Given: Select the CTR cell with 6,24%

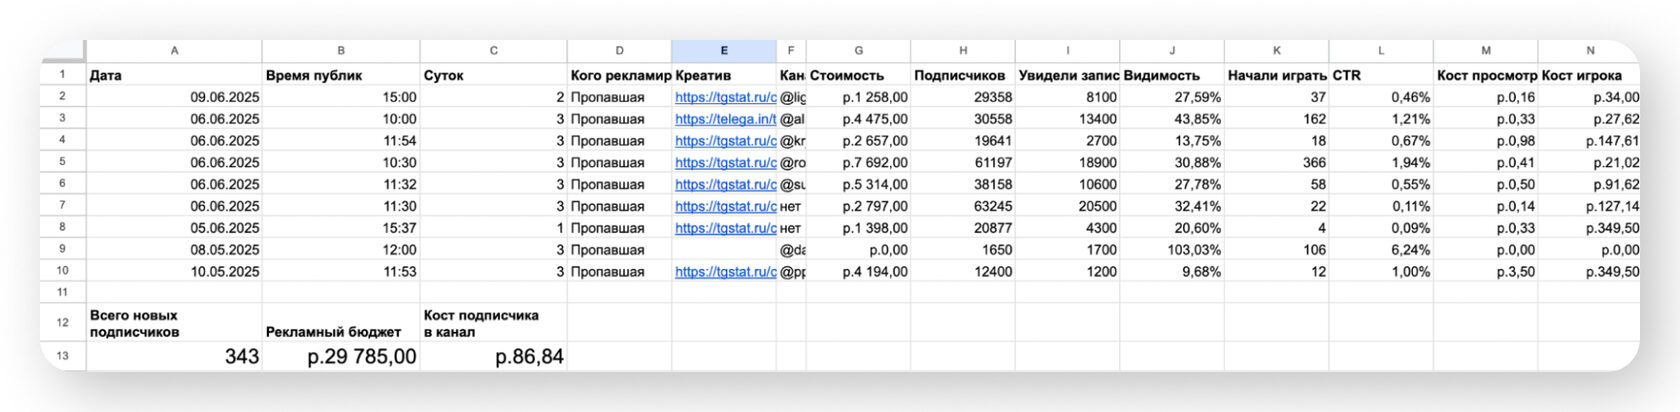Looking at the screenshot, I should pos(1380,250).
